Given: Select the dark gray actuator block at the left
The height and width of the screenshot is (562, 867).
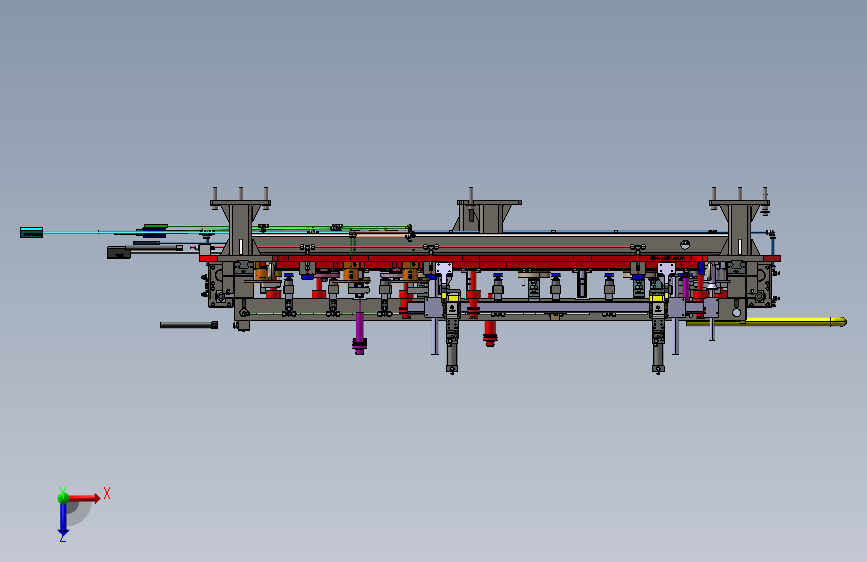Looking at the screenshot, I should click(x=119, y=253).
